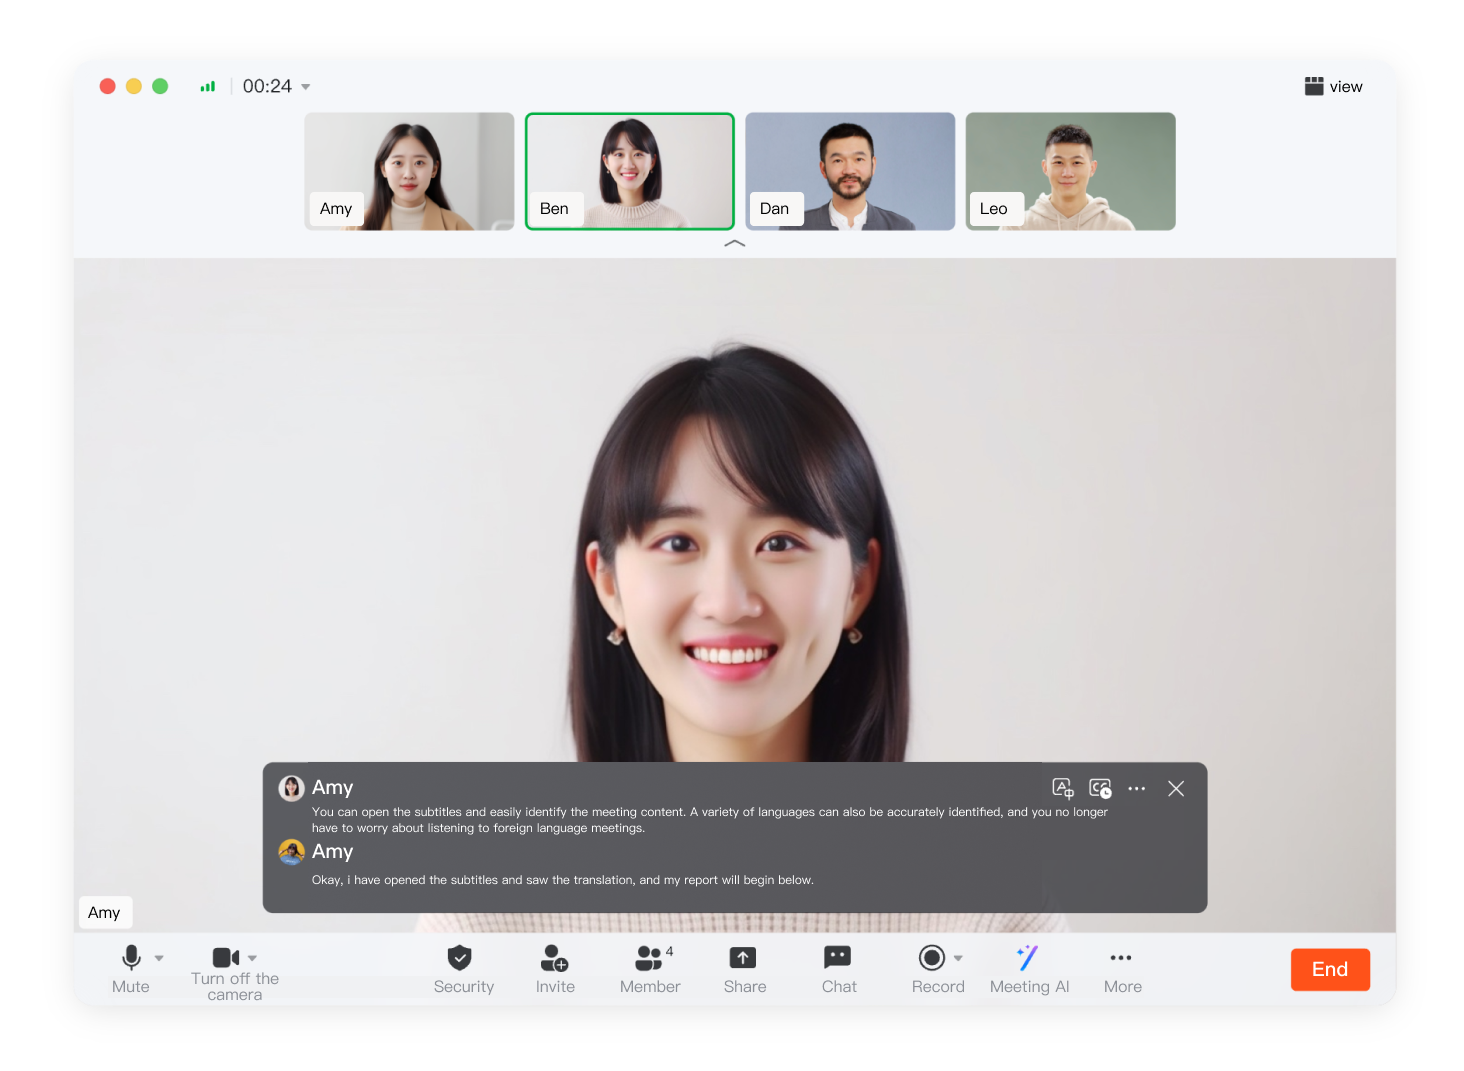Turn off the camera
Viewport: 1464px width, 1071px height.
coord(226,959)
